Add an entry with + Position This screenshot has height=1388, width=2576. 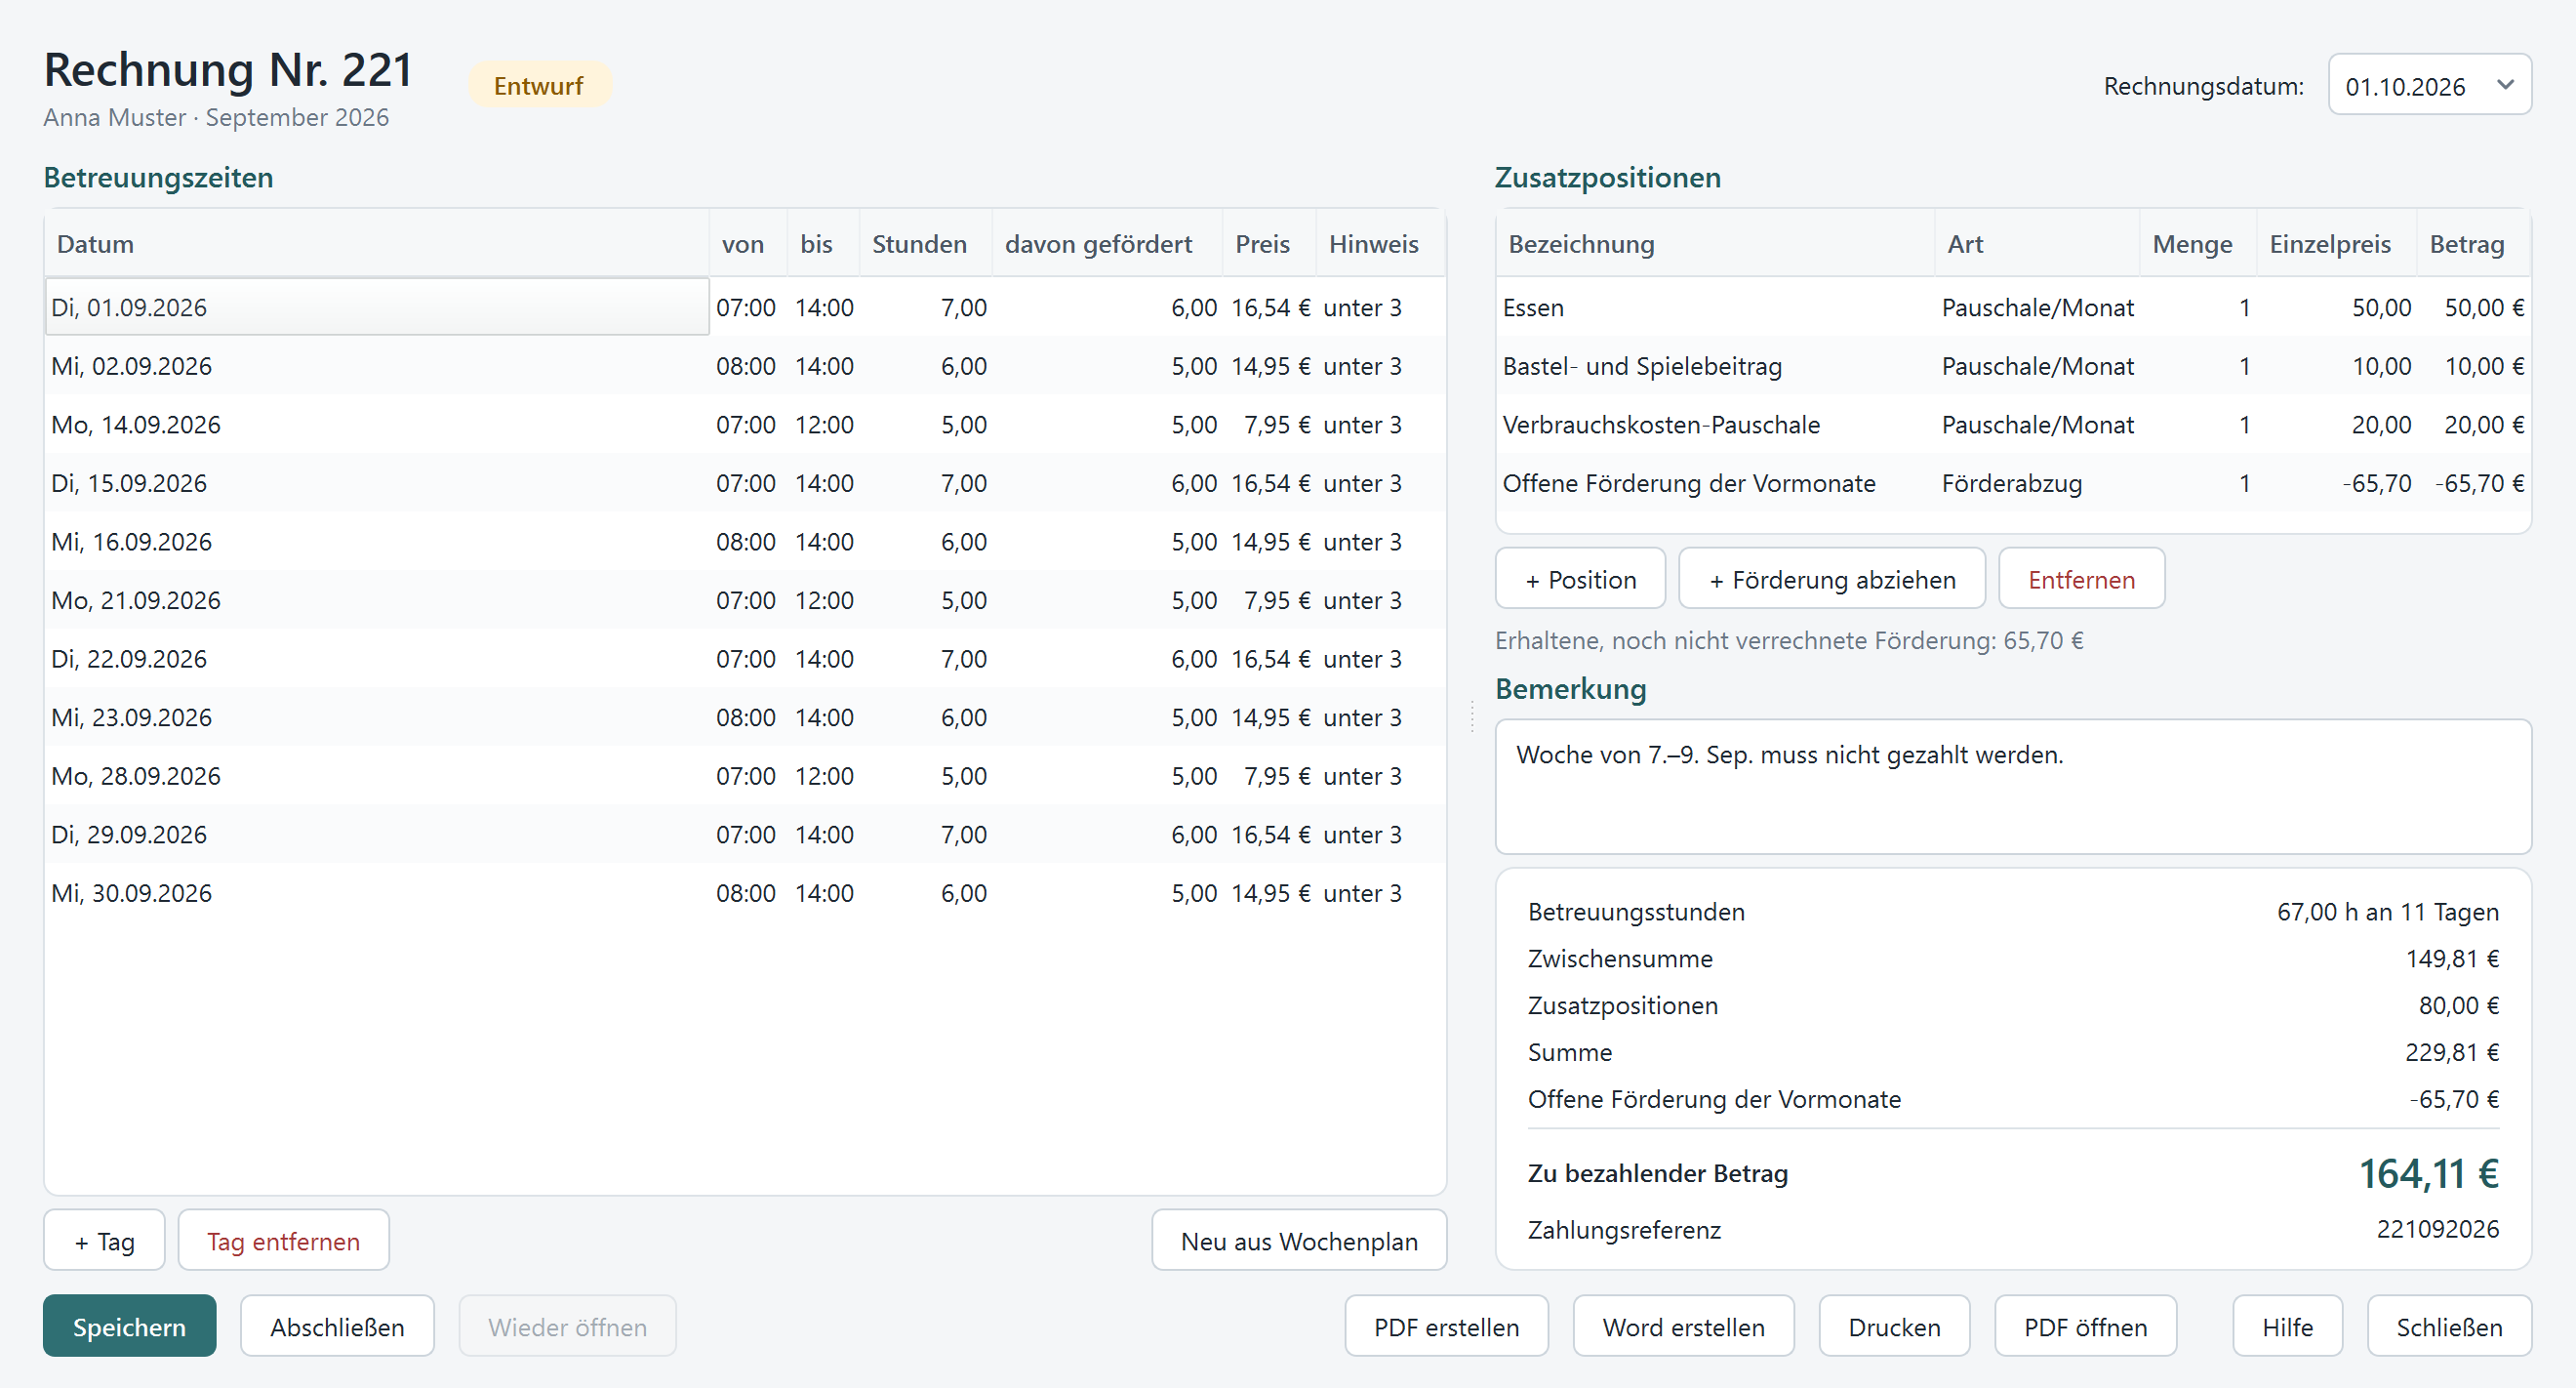[1580, 578]
